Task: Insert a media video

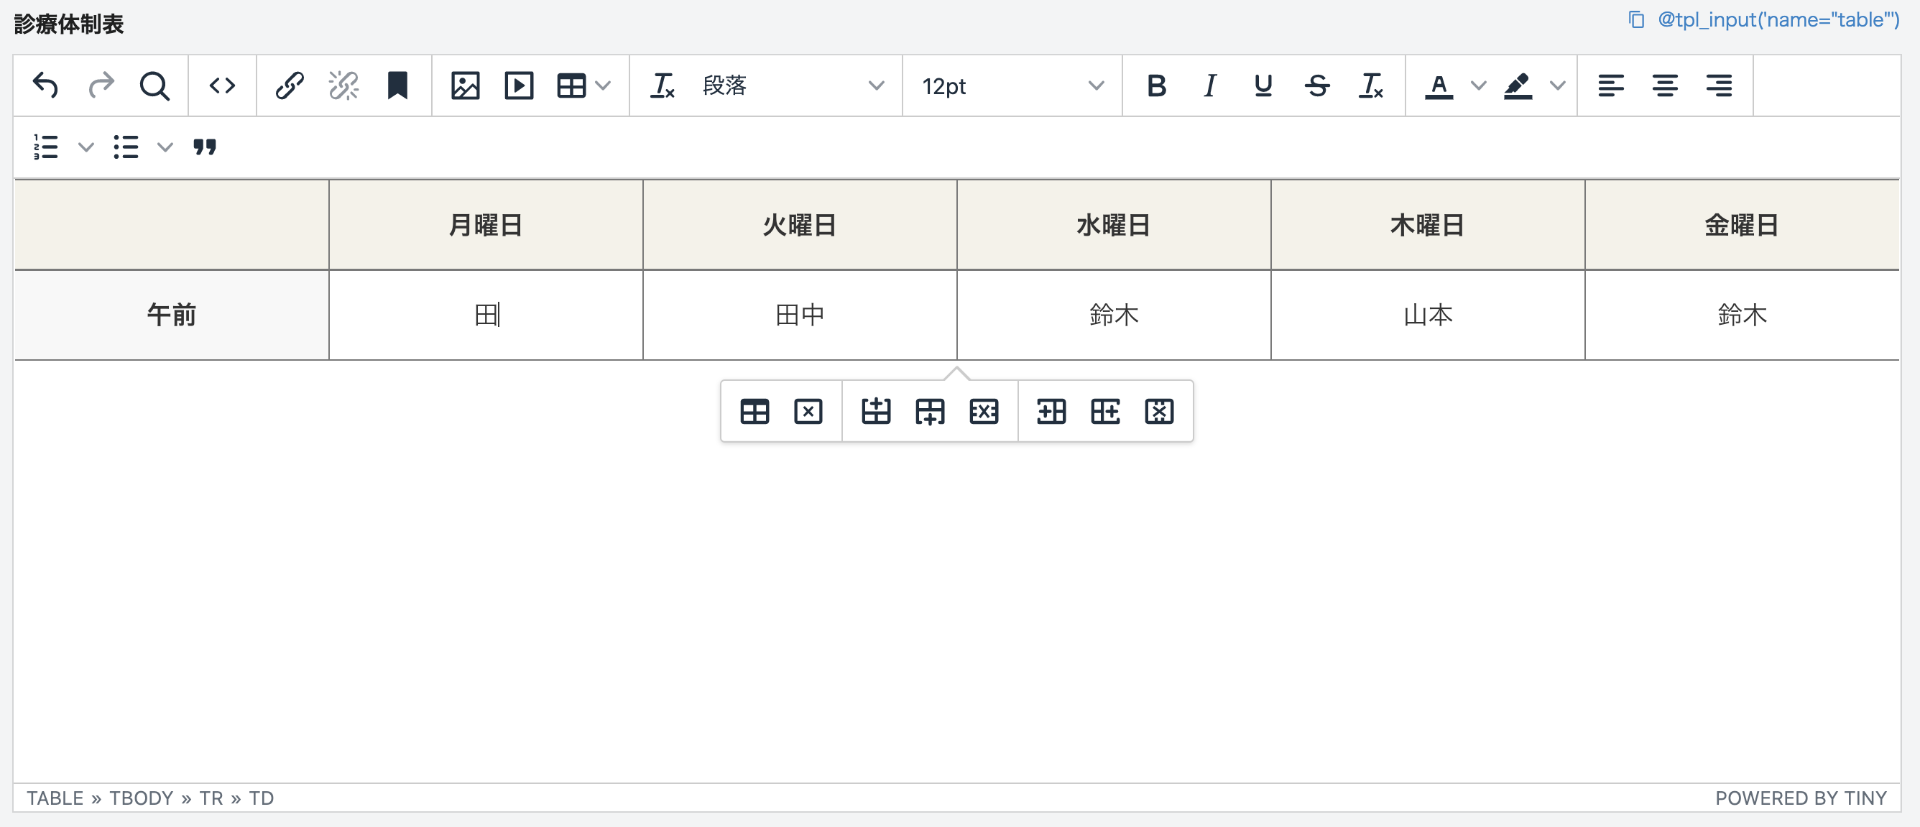Action: (x=519, y=86)
